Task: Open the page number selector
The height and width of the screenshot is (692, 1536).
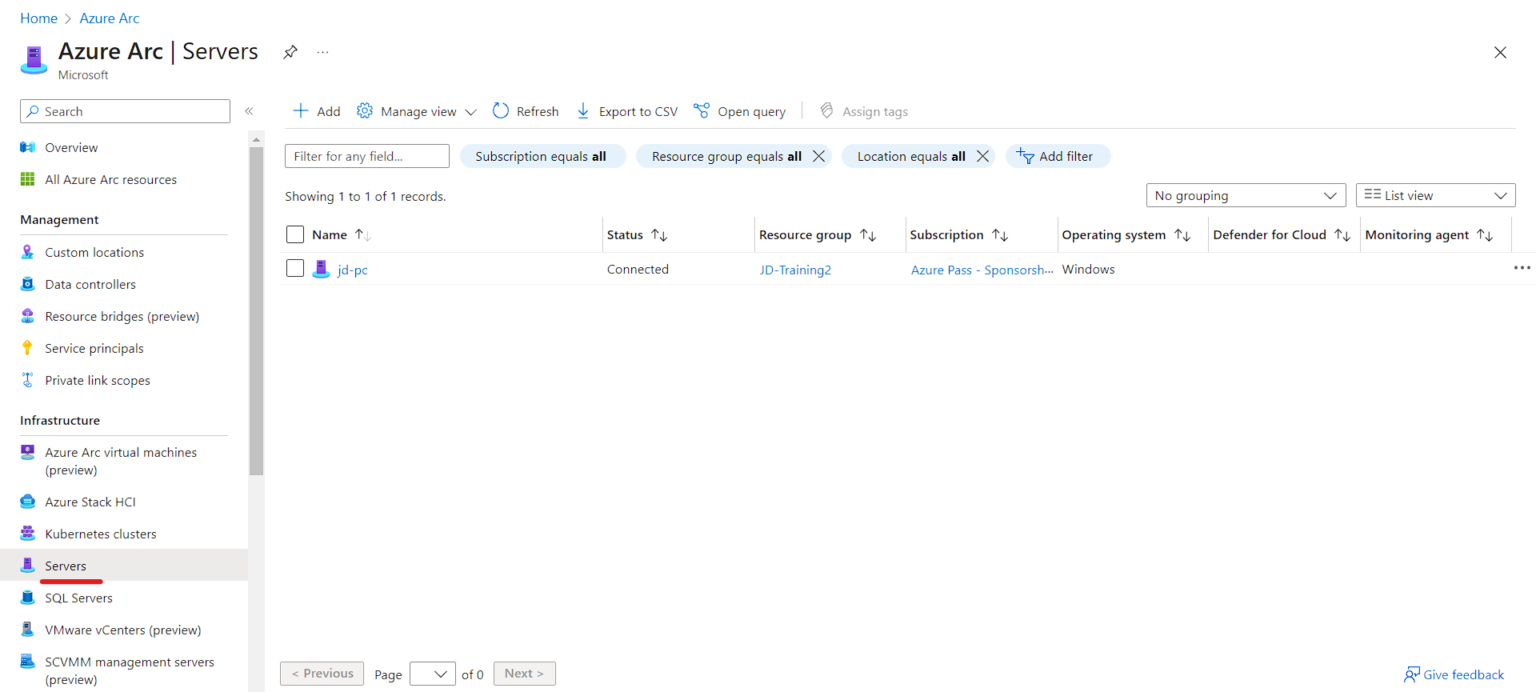Action: 432,673
